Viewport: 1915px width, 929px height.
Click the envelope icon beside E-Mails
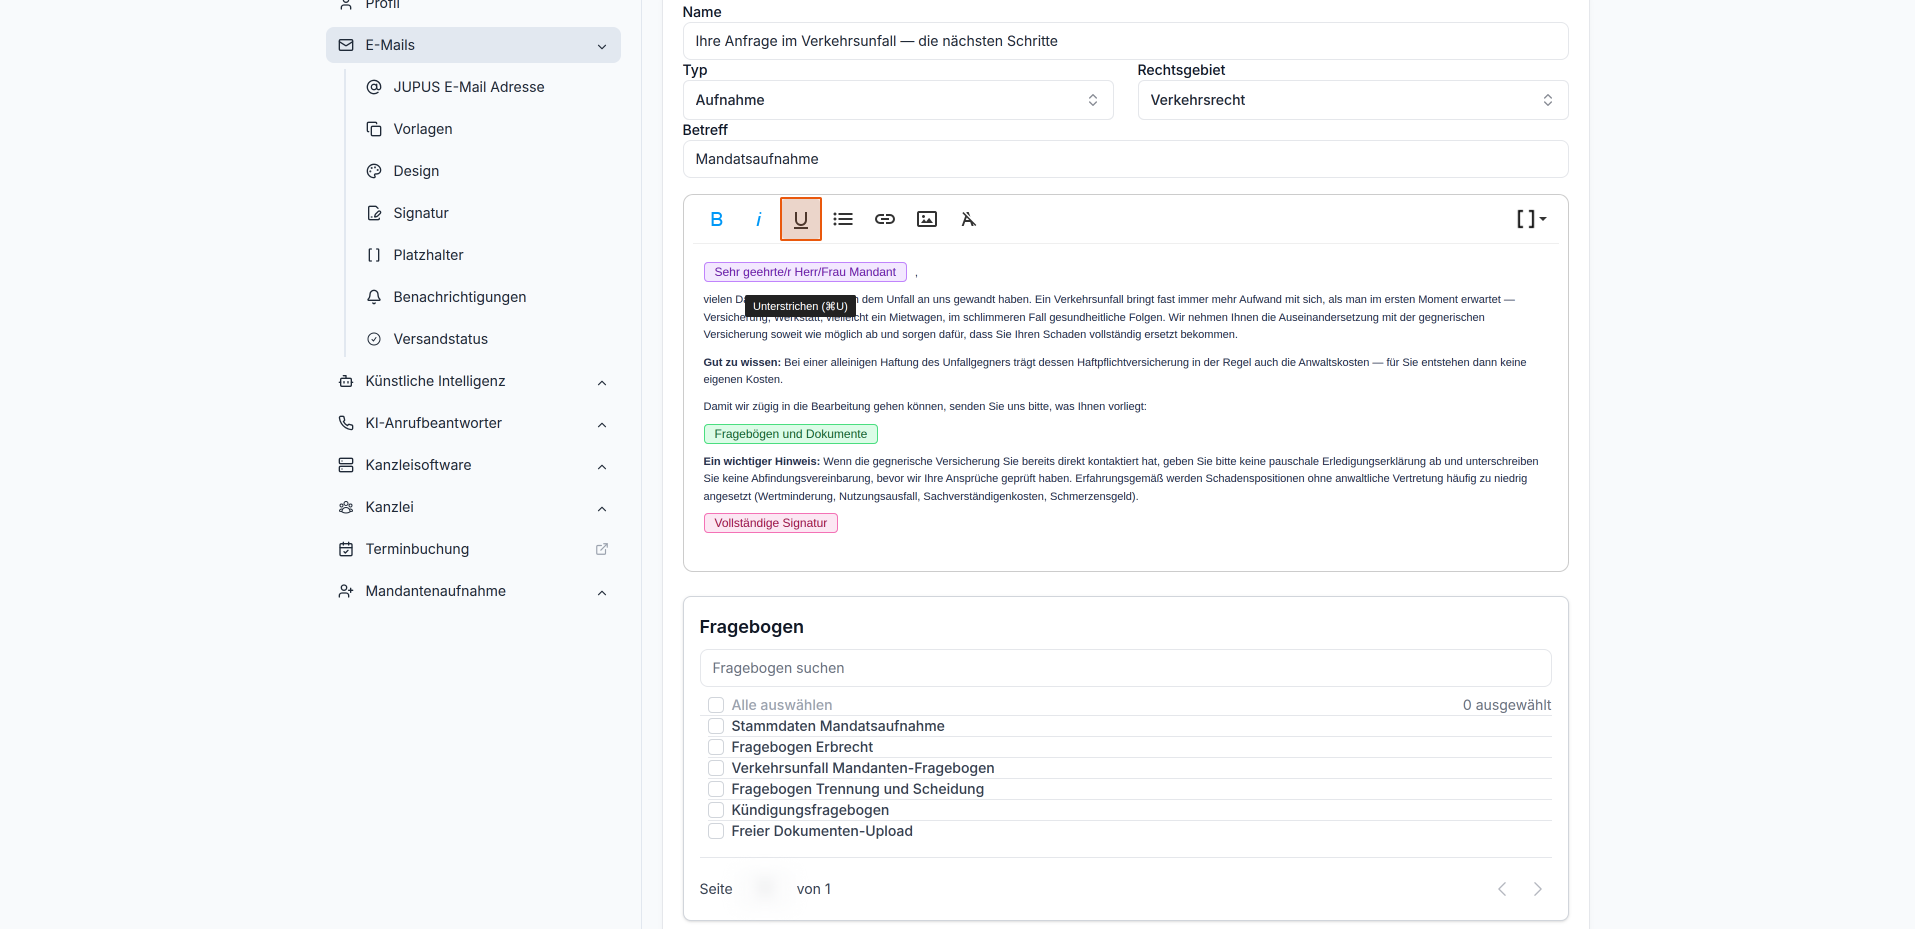click(346, 45)
